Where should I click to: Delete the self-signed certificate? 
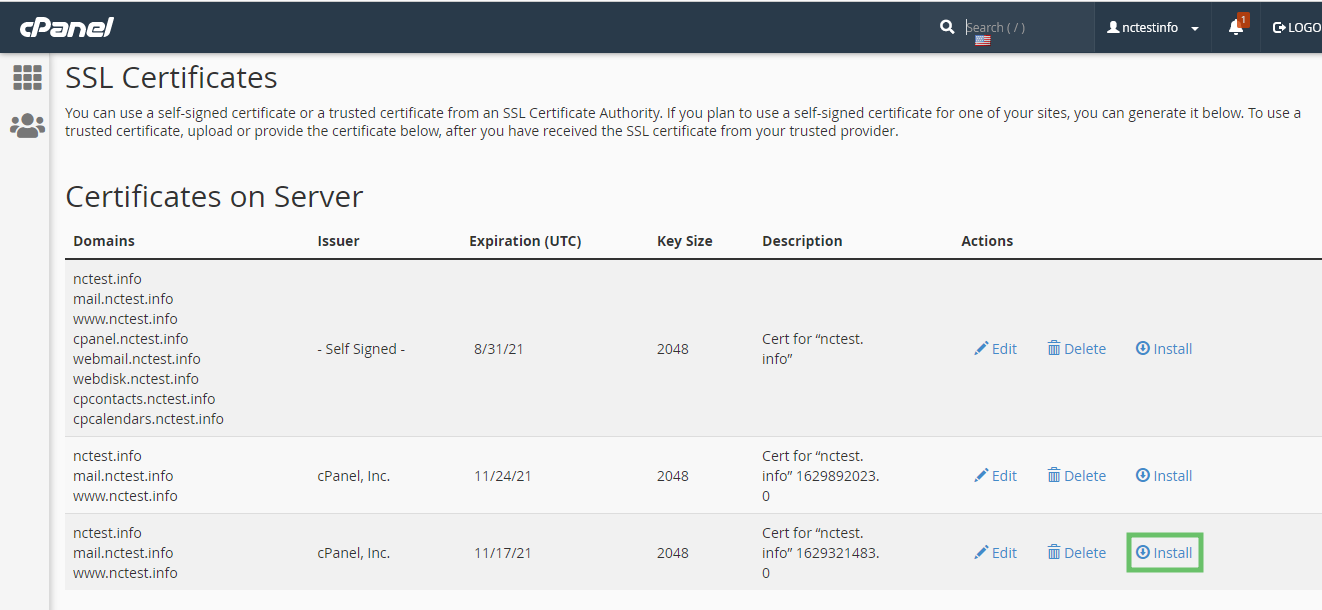point(1077,348)
